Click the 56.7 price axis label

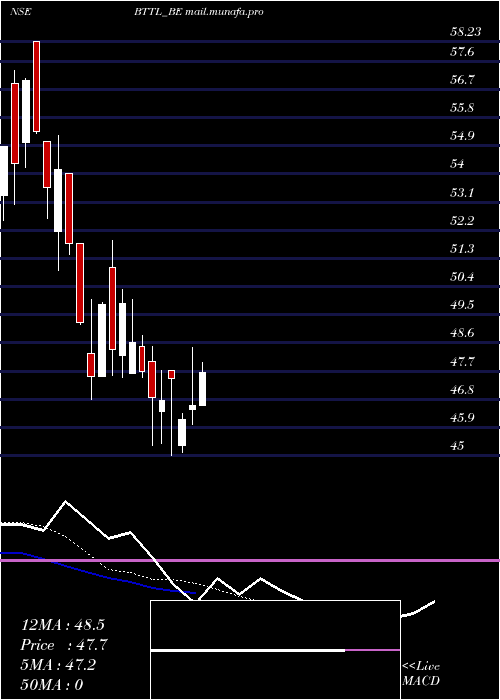(462, 80)
